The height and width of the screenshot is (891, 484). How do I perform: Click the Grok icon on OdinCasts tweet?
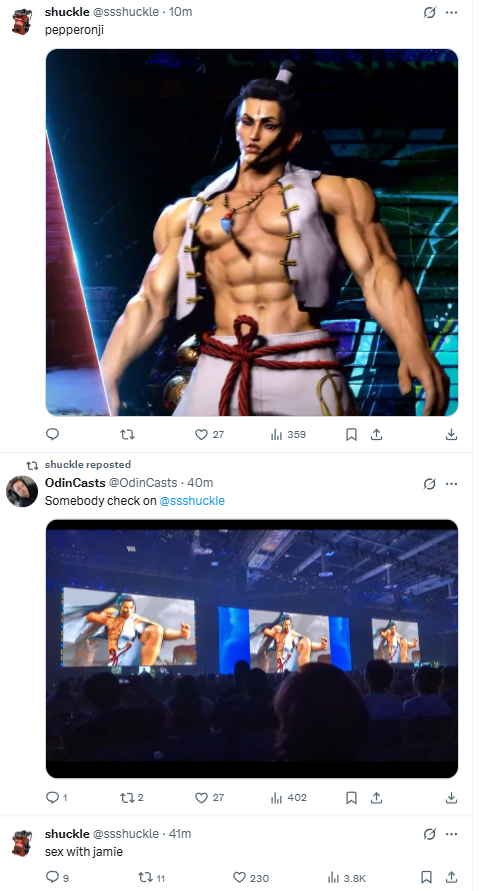[x=429, y=484]
